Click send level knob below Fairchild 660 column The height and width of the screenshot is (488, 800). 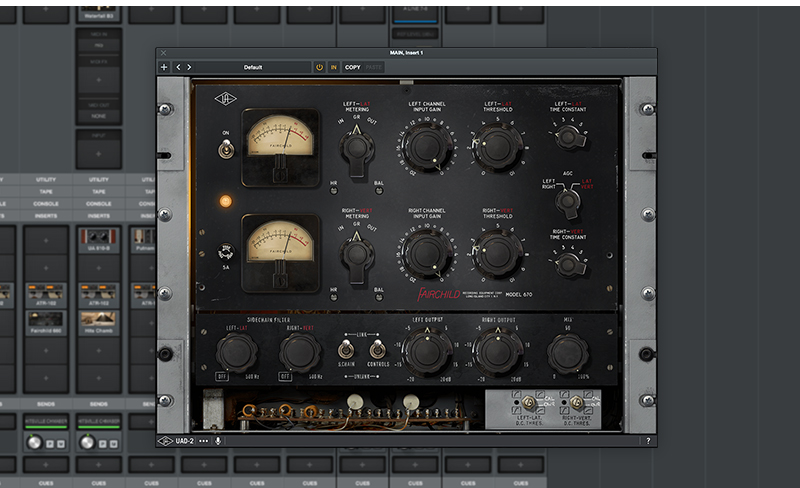[34, 442]
